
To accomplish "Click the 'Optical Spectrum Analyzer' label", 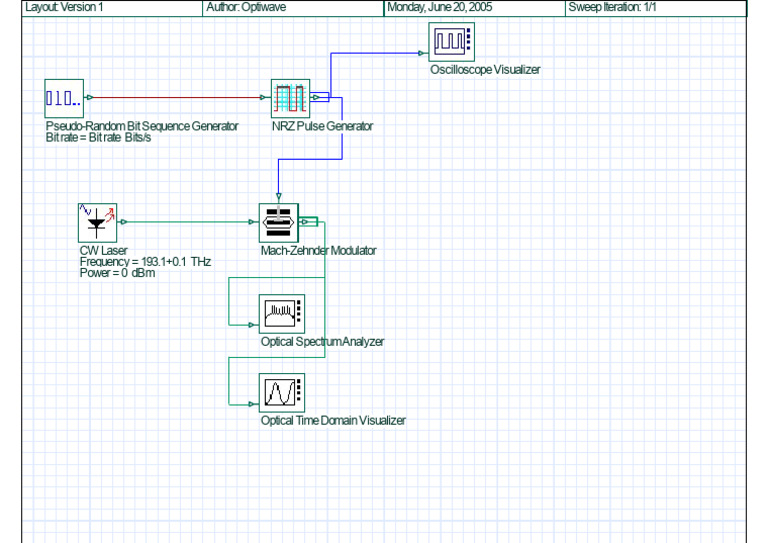I will [x=322, y=341].
